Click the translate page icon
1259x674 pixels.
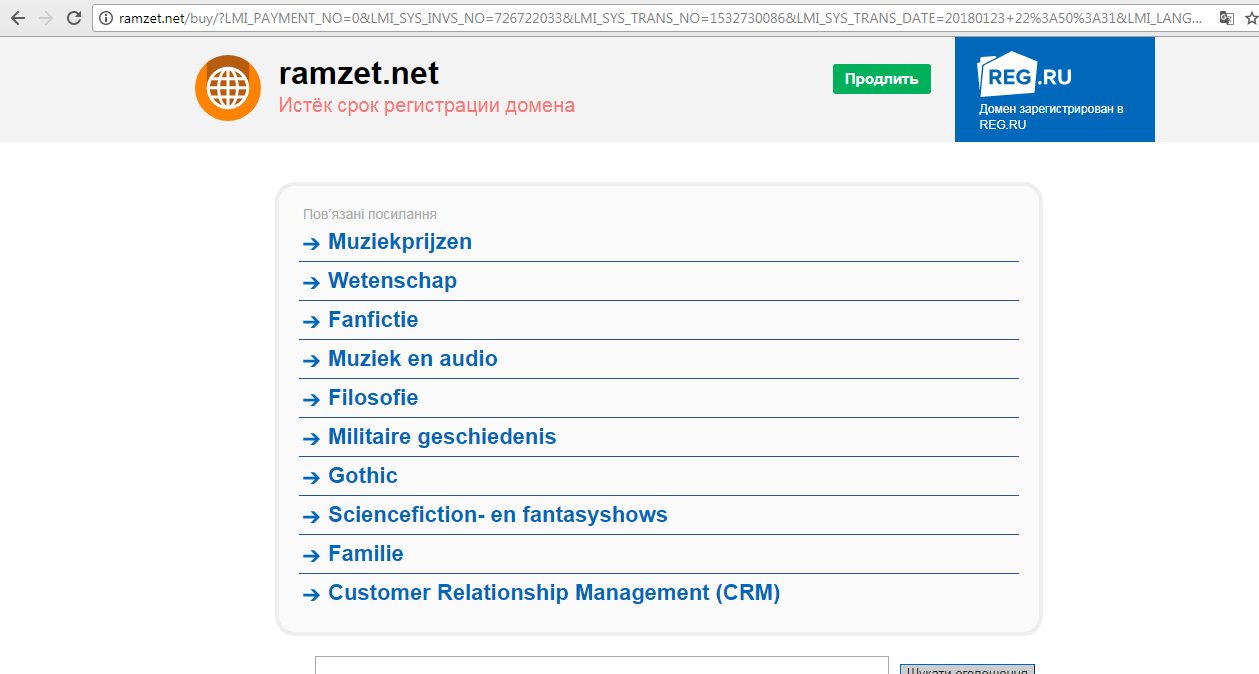(1226, 18)
